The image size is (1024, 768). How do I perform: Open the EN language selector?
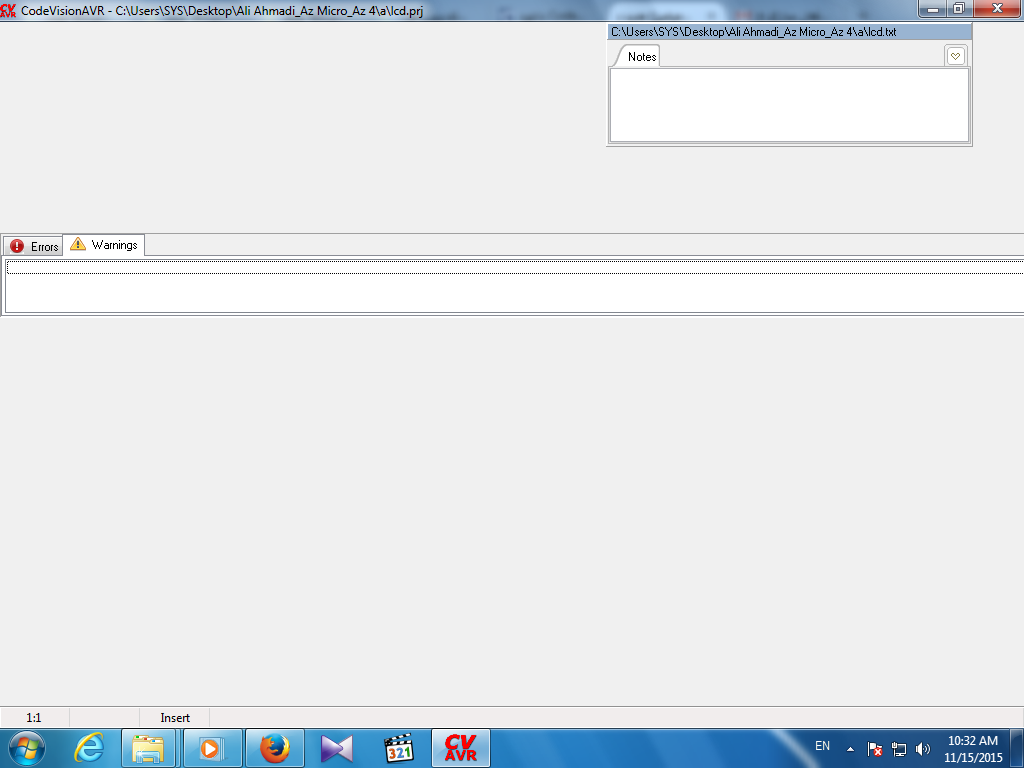pos(822,746)
